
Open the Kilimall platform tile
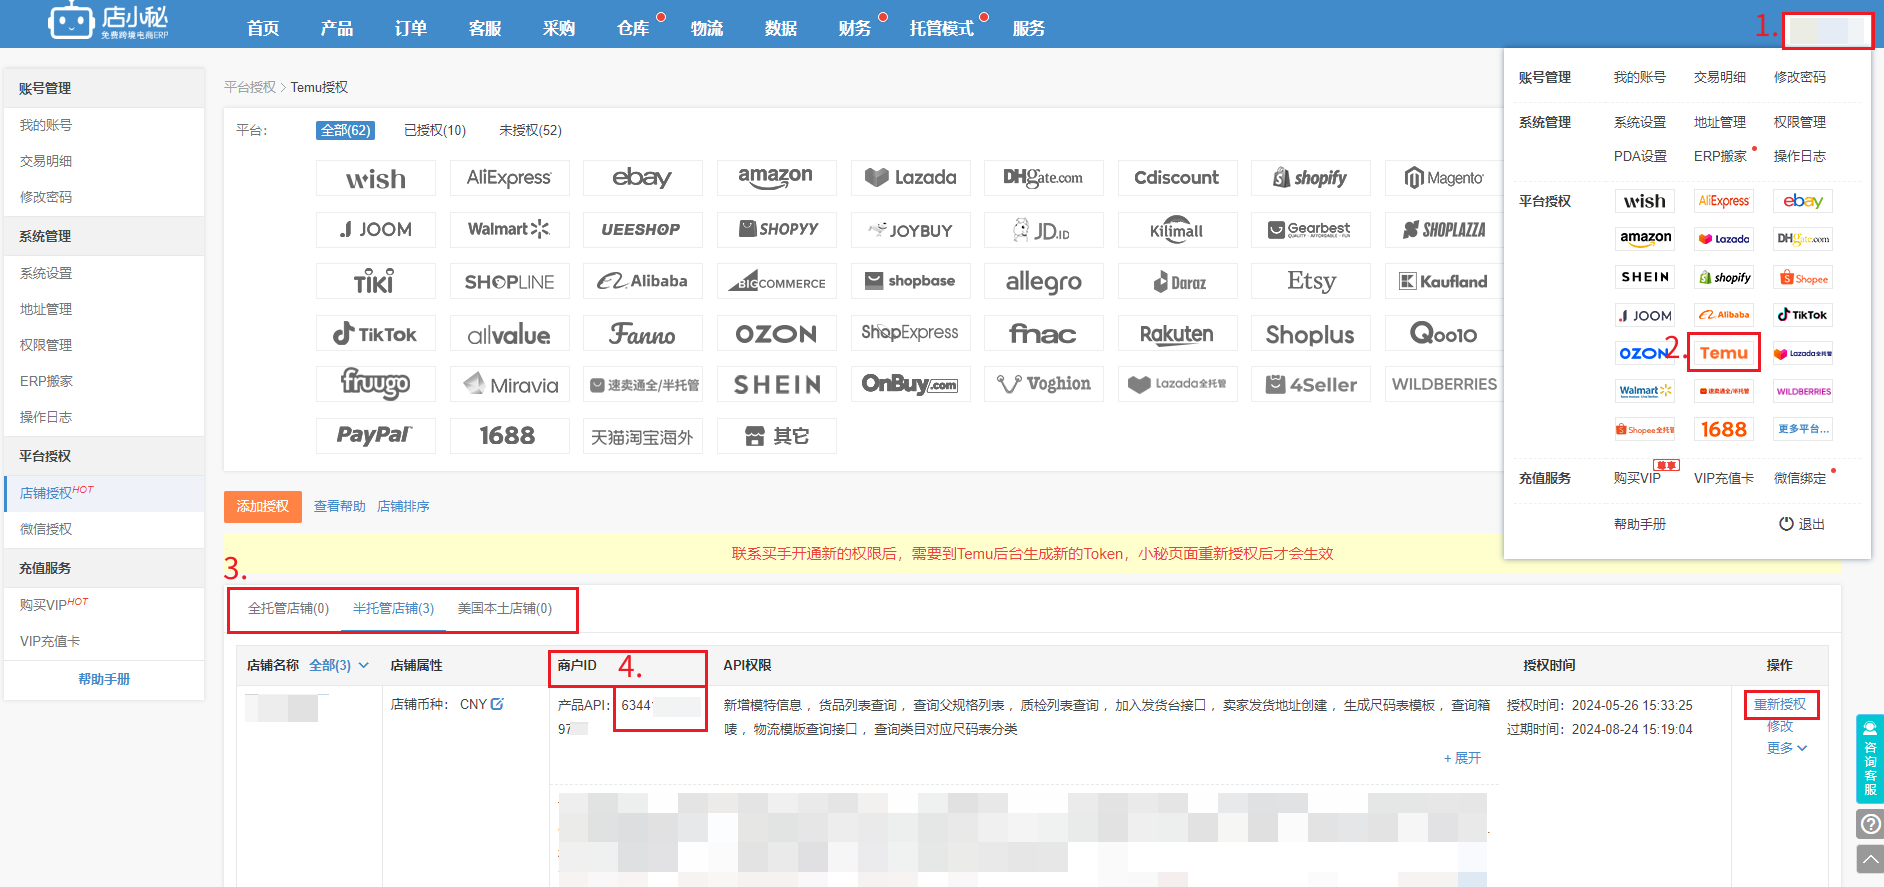(1177, 230)
